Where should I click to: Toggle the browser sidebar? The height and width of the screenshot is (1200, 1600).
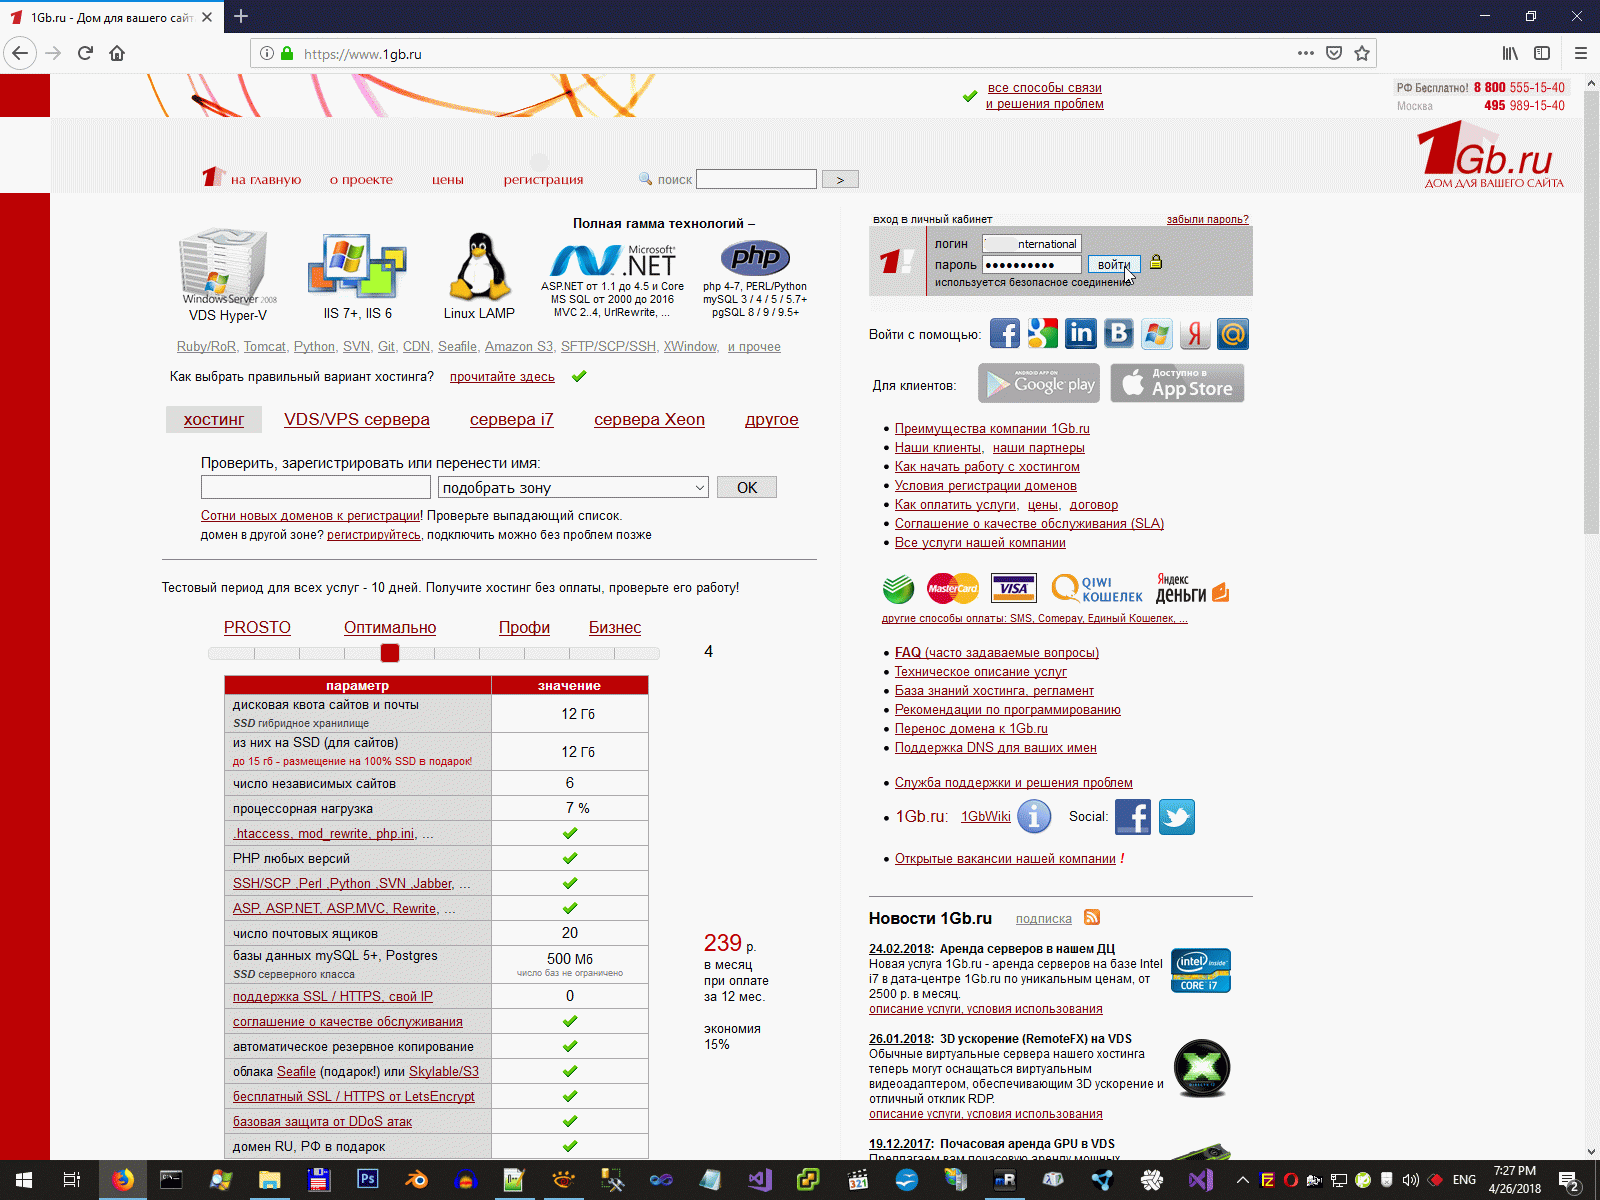[x=1542, y=53]
